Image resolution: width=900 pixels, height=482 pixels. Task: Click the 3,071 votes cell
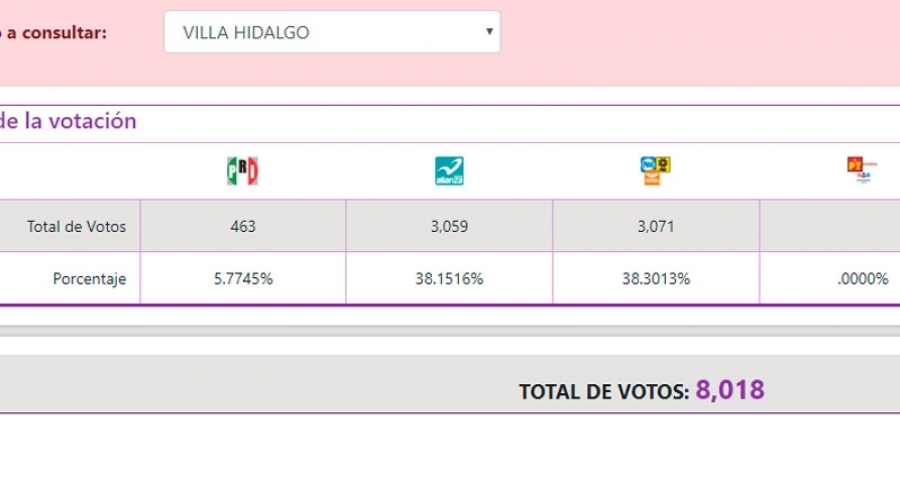point(655,226)
